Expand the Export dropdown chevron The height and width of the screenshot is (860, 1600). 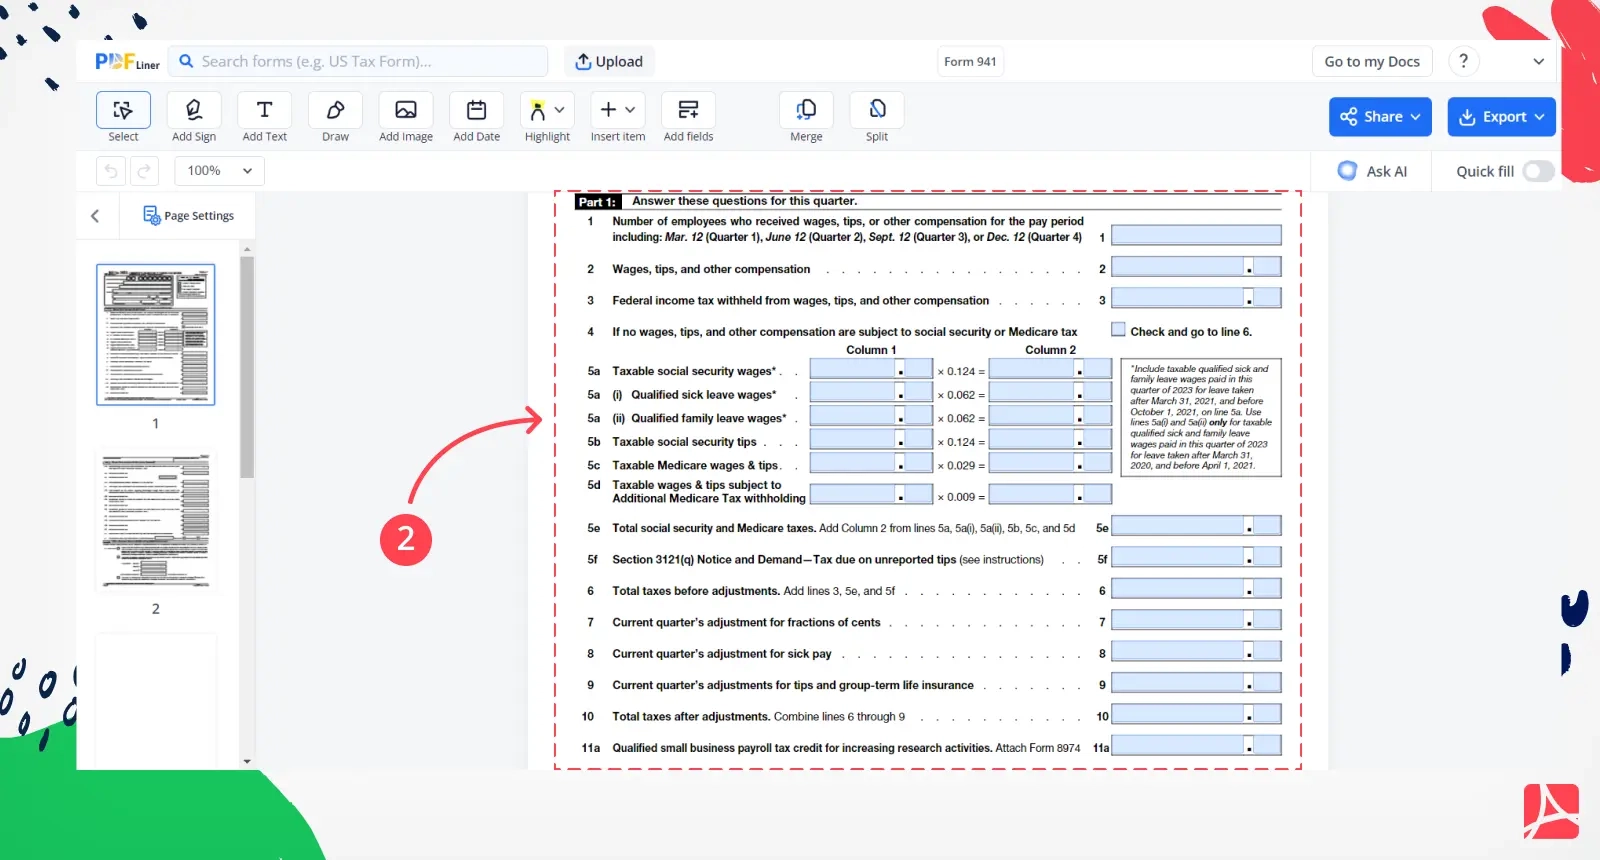(x=1539, y=117)
